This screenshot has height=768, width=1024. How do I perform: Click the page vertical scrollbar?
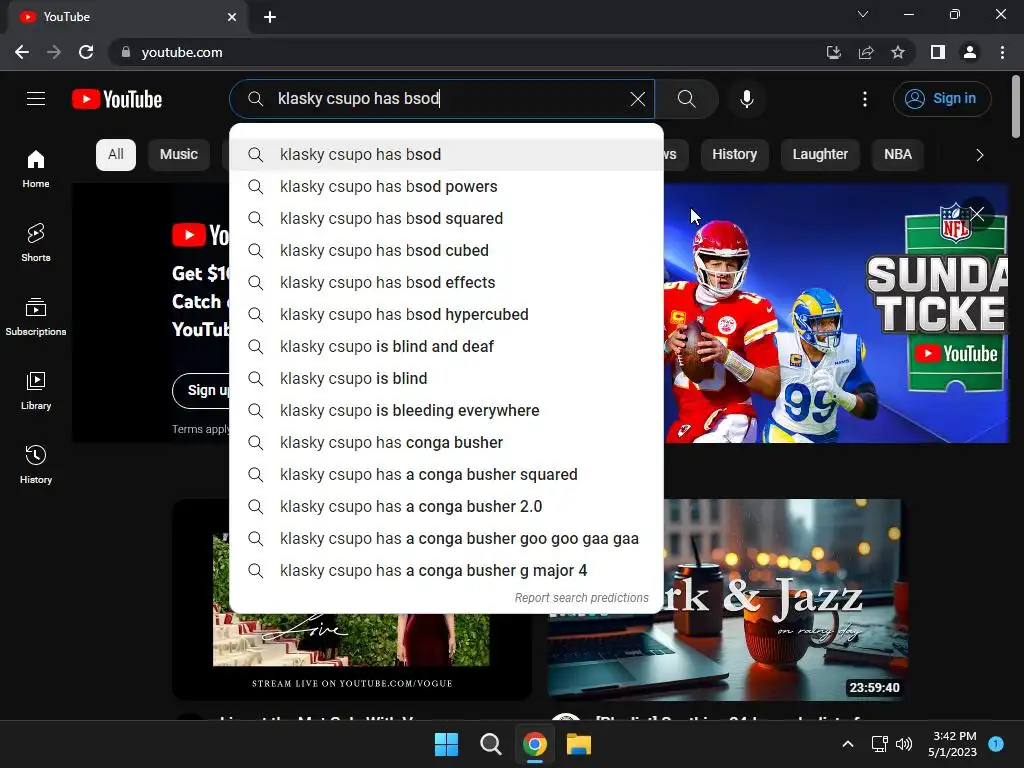(1016, 106)
